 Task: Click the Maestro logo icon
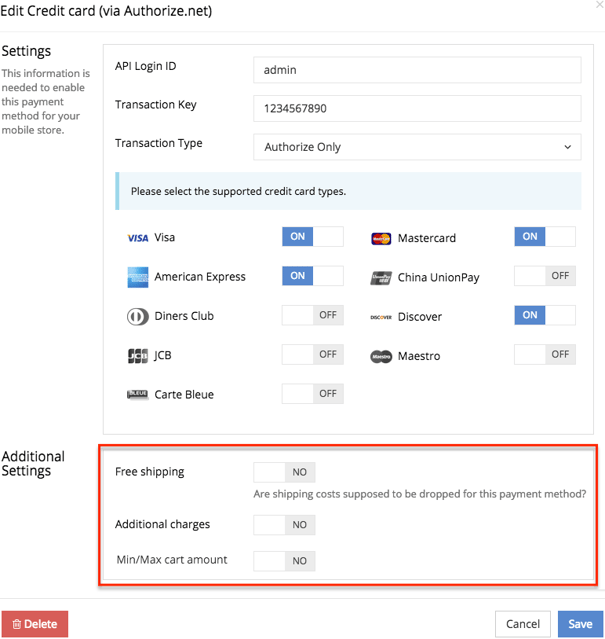(381, 357)
